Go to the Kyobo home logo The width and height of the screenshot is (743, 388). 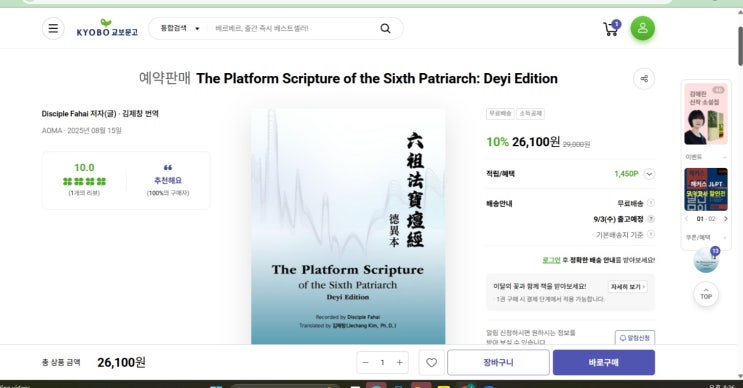click(107, 28)
